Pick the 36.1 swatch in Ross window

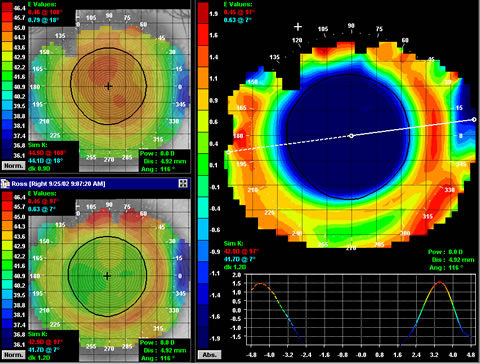(x=7, y=344)
